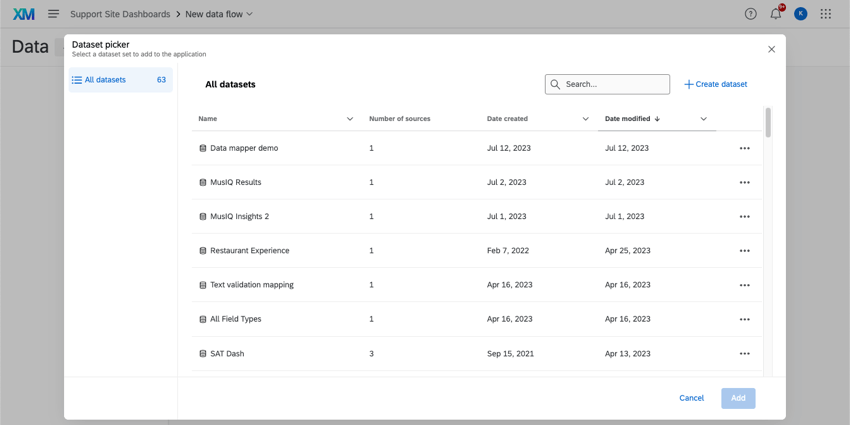Open more options for Restaurant Experience

[x=744, y=251]
